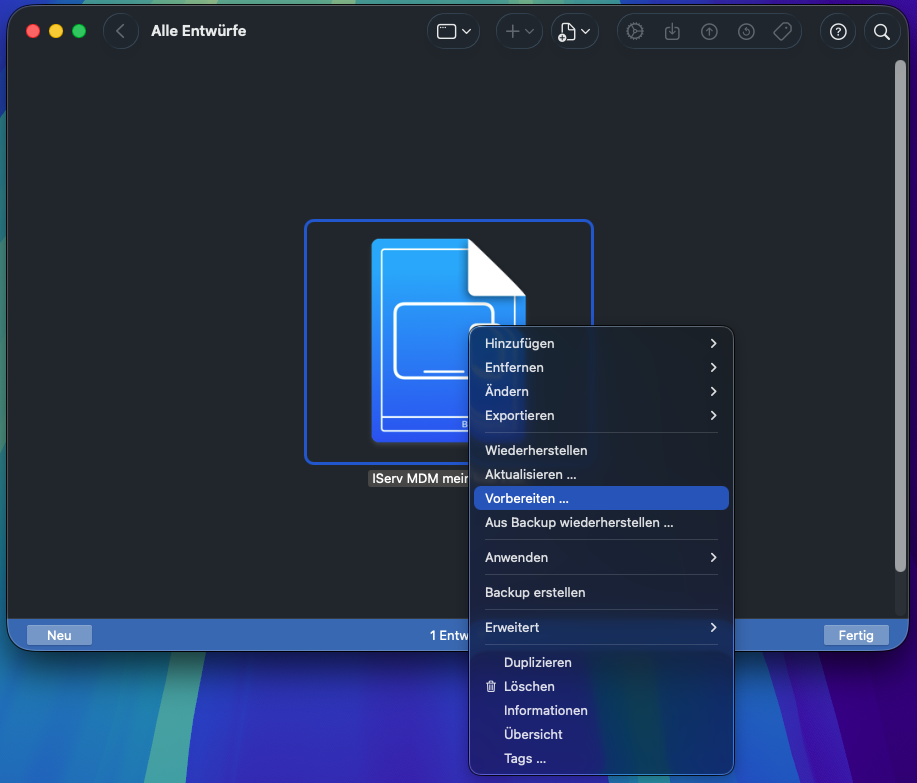The image size is (917, 783).
Task: Click the yellow minimize window button
Action: 56,31
